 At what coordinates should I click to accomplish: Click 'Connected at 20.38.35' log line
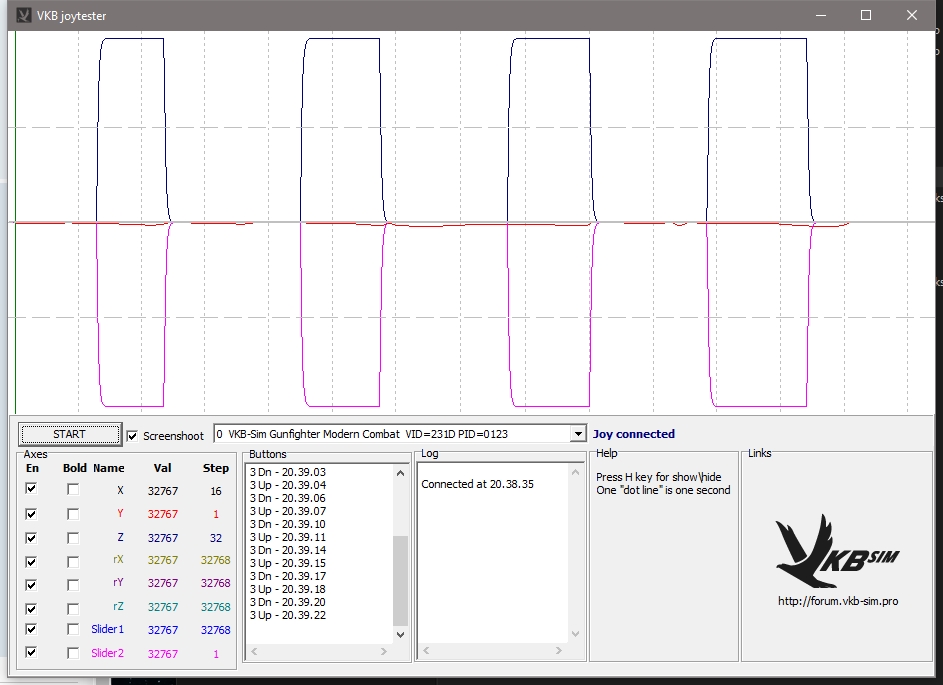[x=478, y=484]
